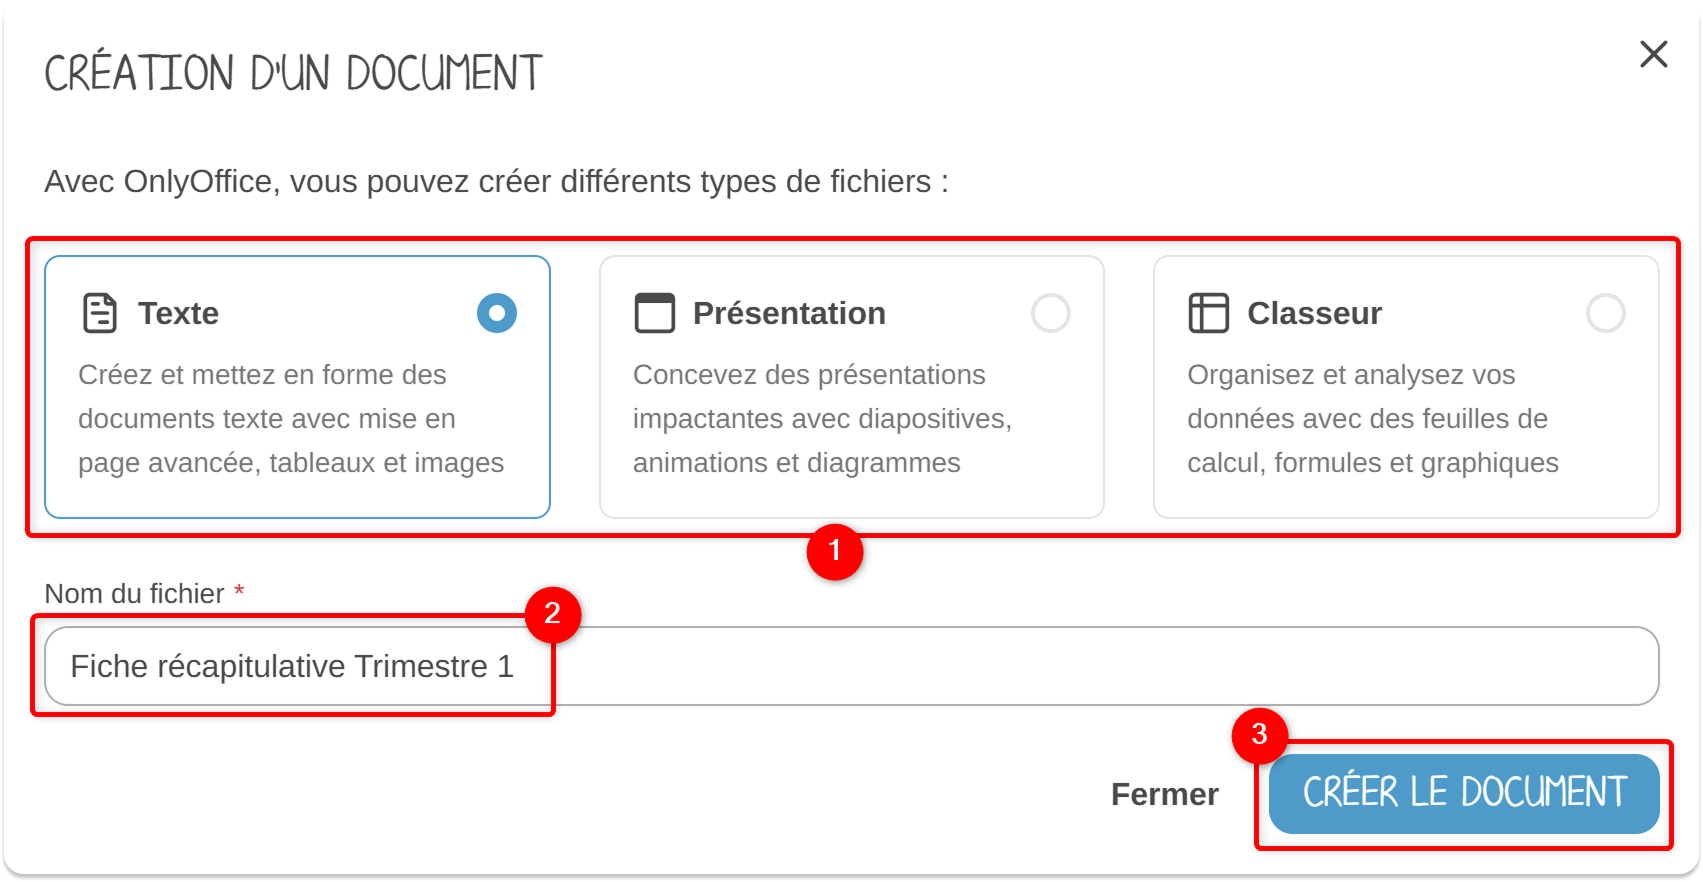Click the Présentation card description text
The image size is (1703, 882).
[x=822, y=418]
